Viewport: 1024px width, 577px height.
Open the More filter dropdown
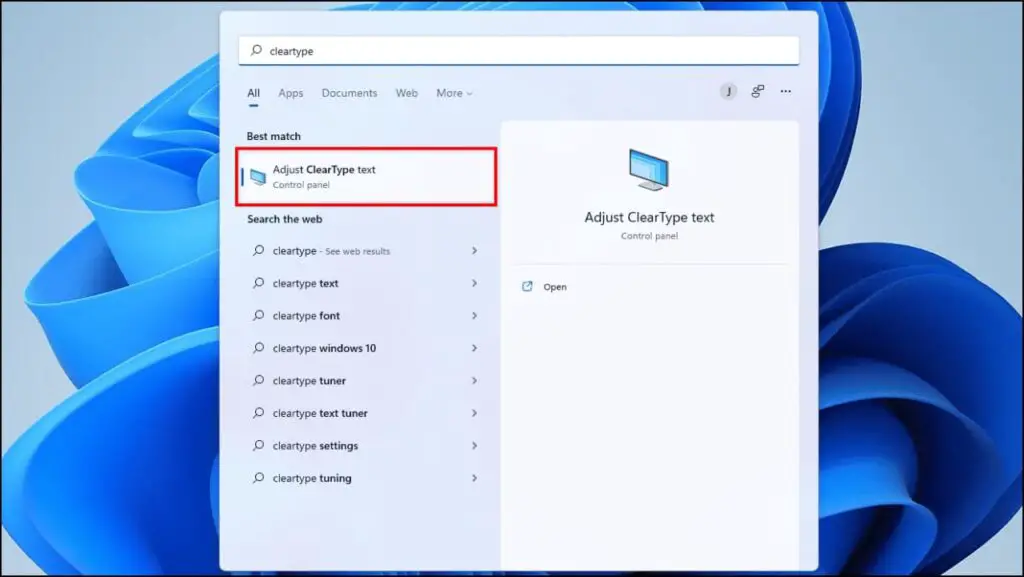pyautogui.click(x=454, y=93)
